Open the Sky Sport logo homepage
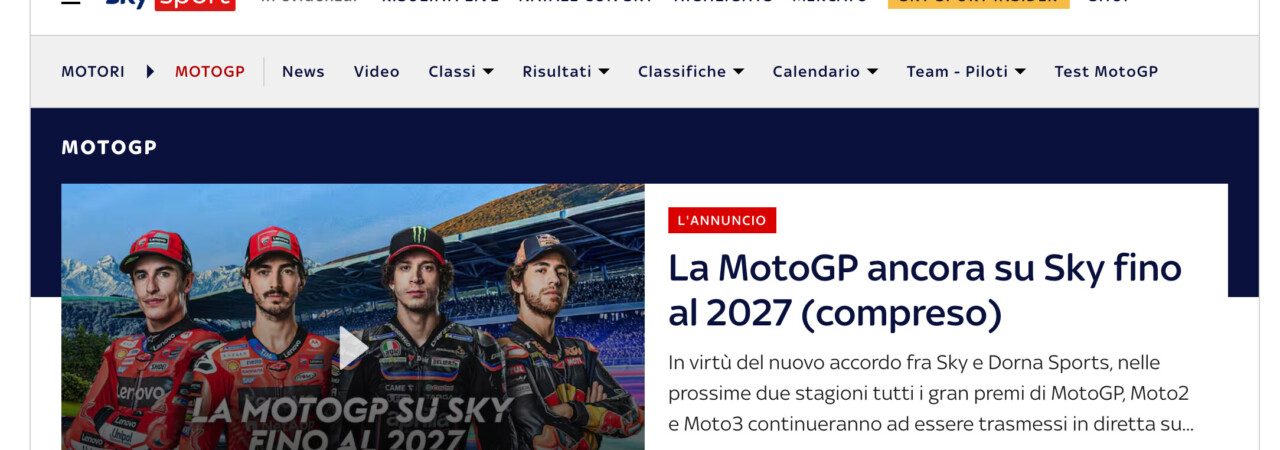Viewport: 1280px width, 450px height. [170, 3]
